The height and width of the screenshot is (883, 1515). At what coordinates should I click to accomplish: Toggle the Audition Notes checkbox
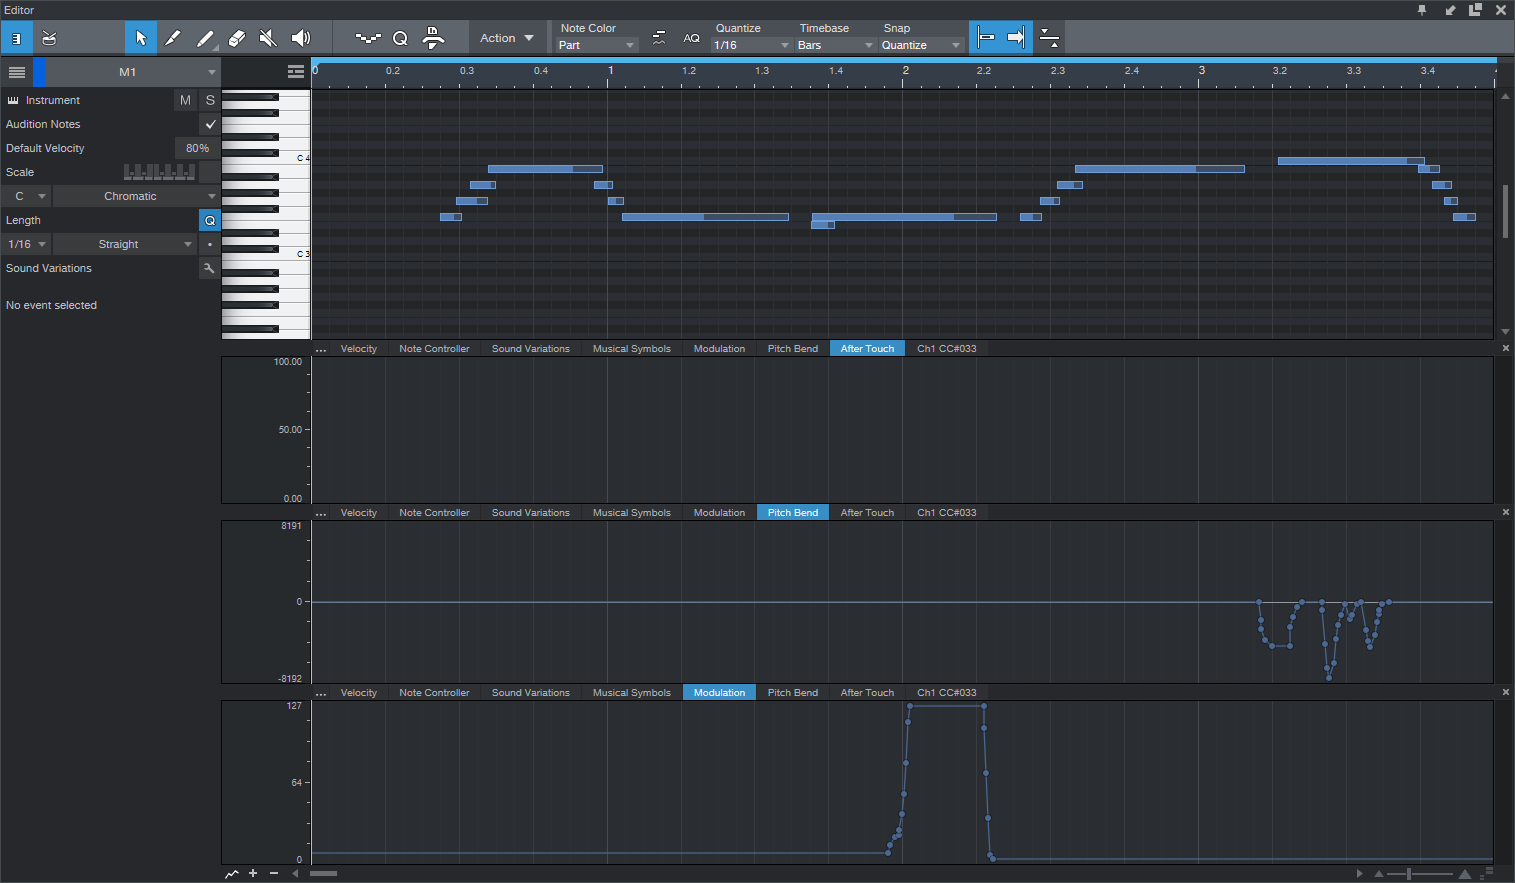click(210, 124)
